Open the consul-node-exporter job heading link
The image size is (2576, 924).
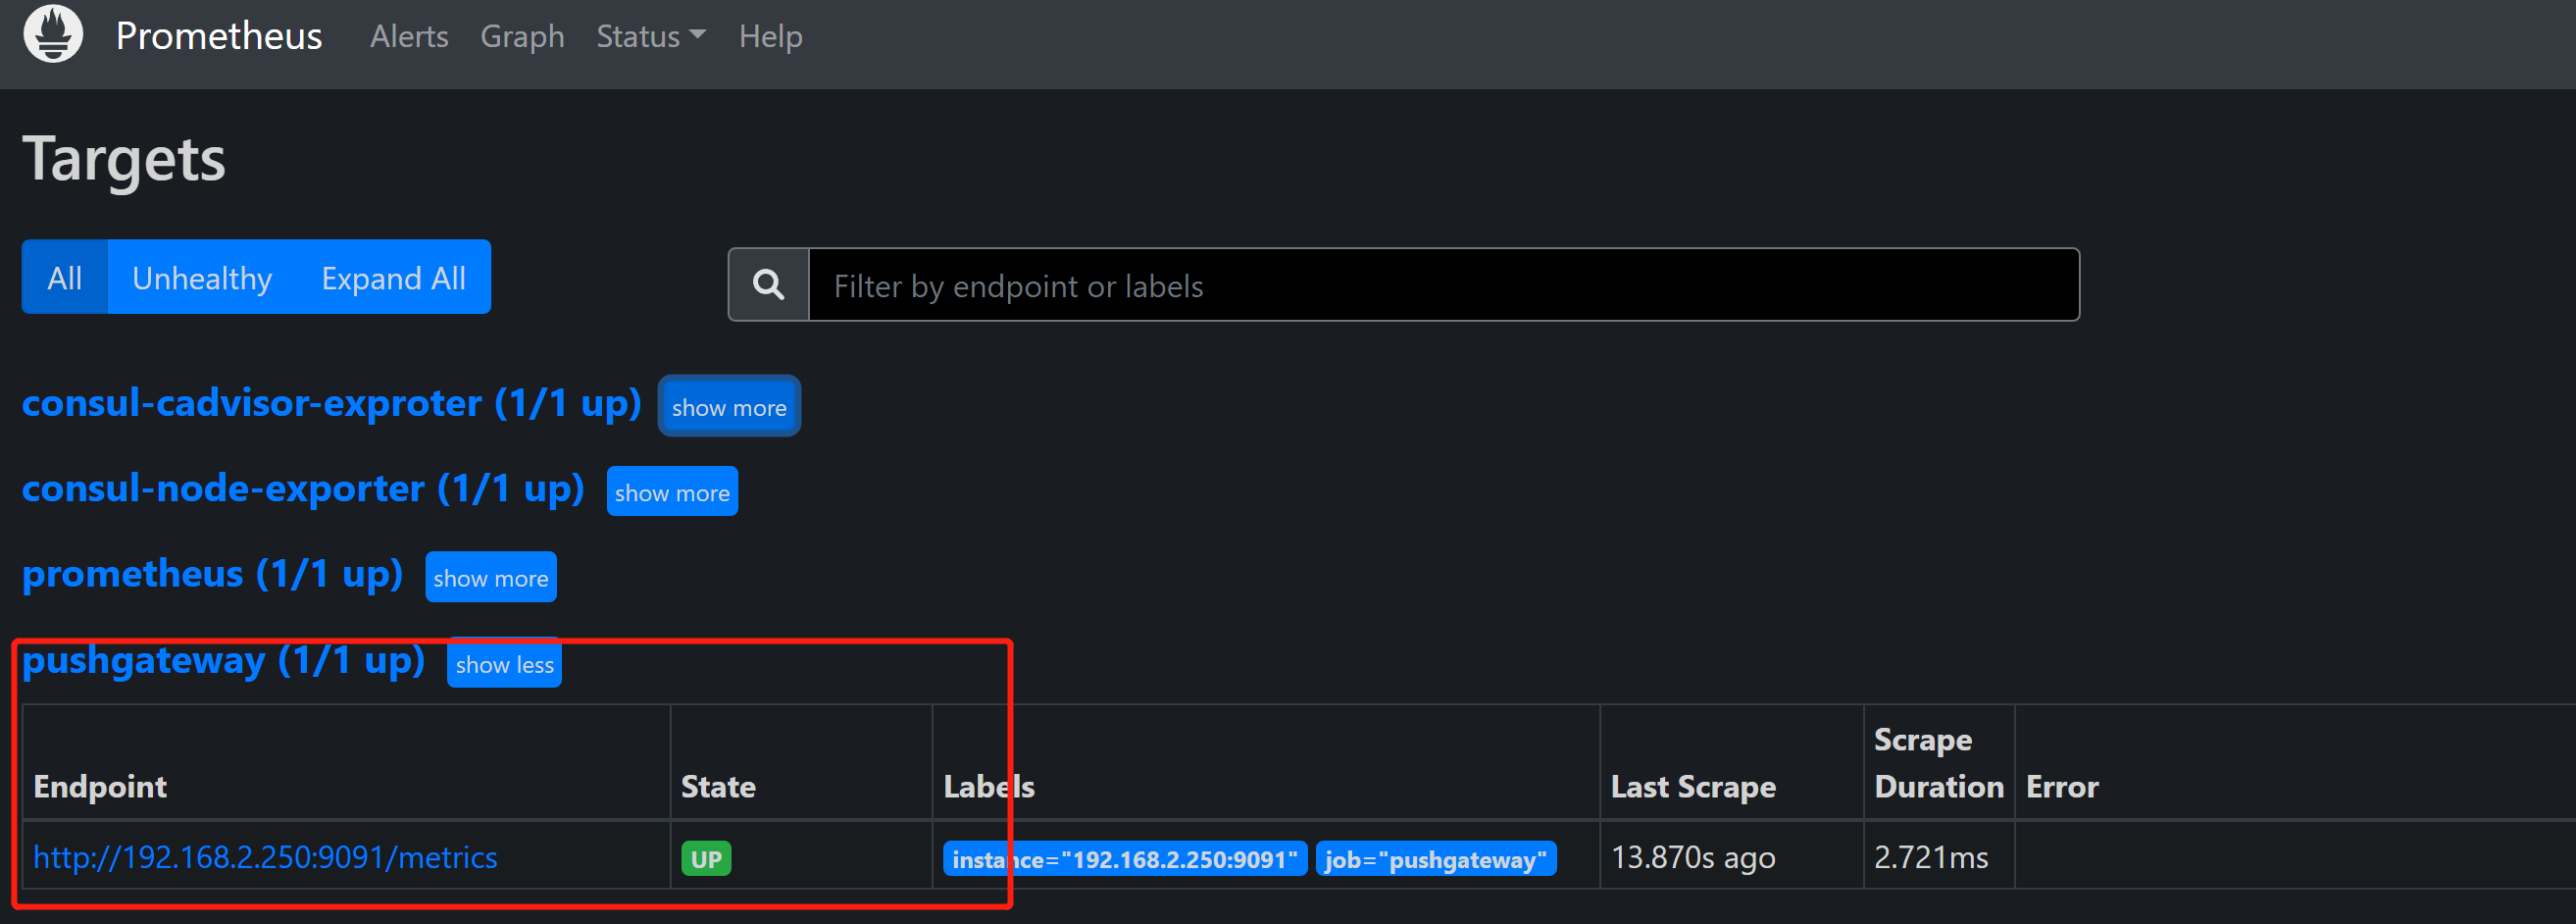[x=302, y=488]
